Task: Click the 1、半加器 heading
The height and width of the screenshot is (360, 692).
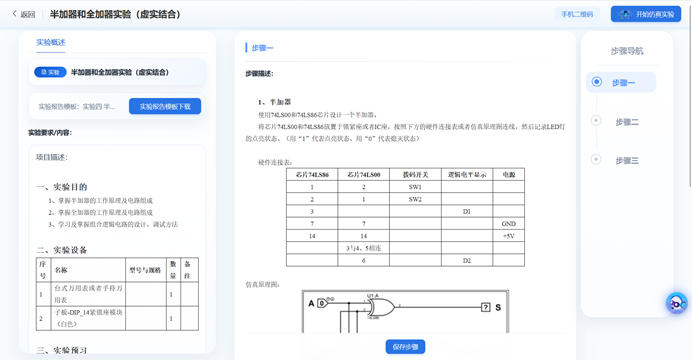Action: (x=275, y=102)
